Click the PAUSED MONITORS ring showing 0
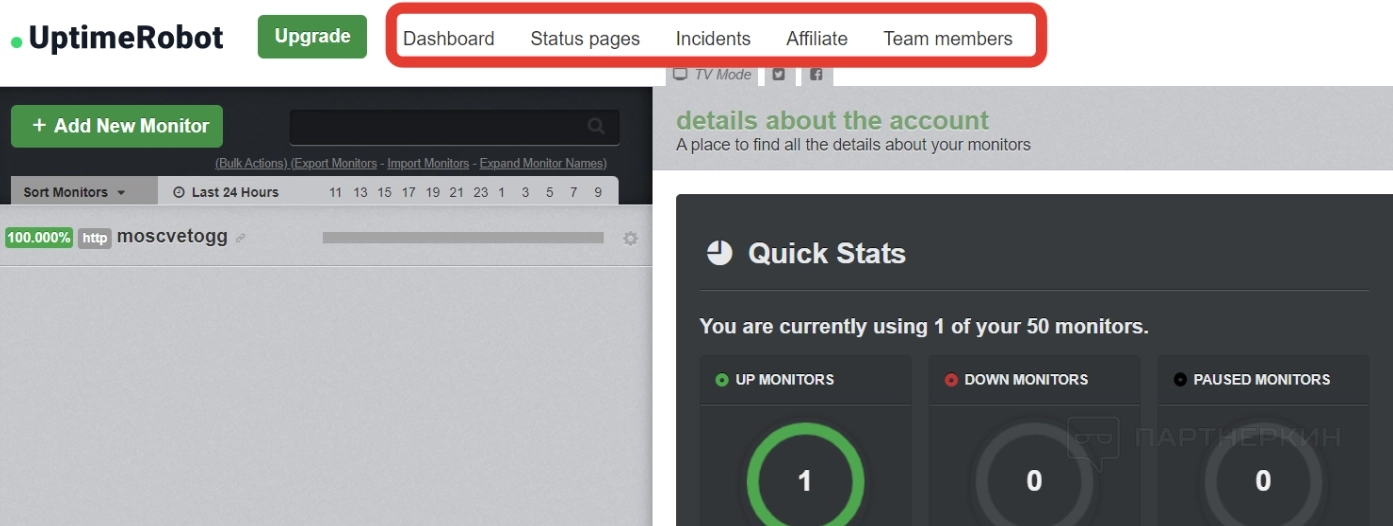The width and height of the screenshot is (1393, 526). point(1263,481)
